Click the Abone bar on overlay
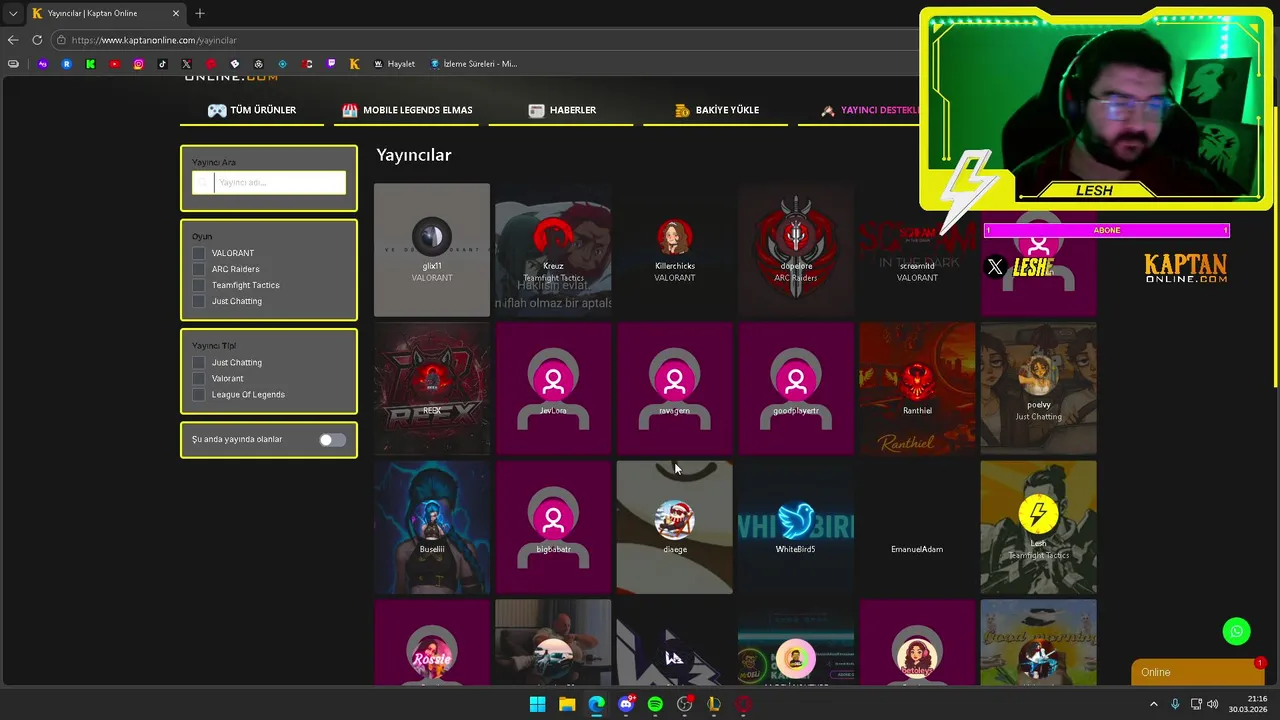 pos(1106,230)
